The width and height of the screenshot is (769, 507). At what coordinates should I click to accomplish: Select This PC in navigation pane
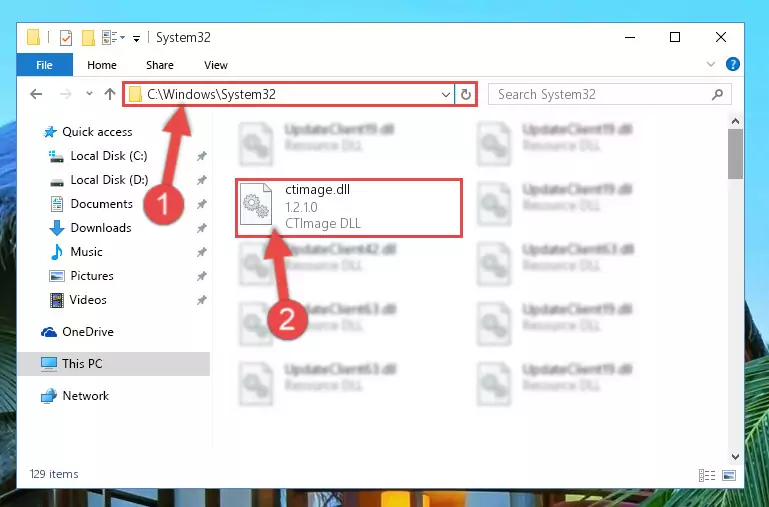point(114,364)
